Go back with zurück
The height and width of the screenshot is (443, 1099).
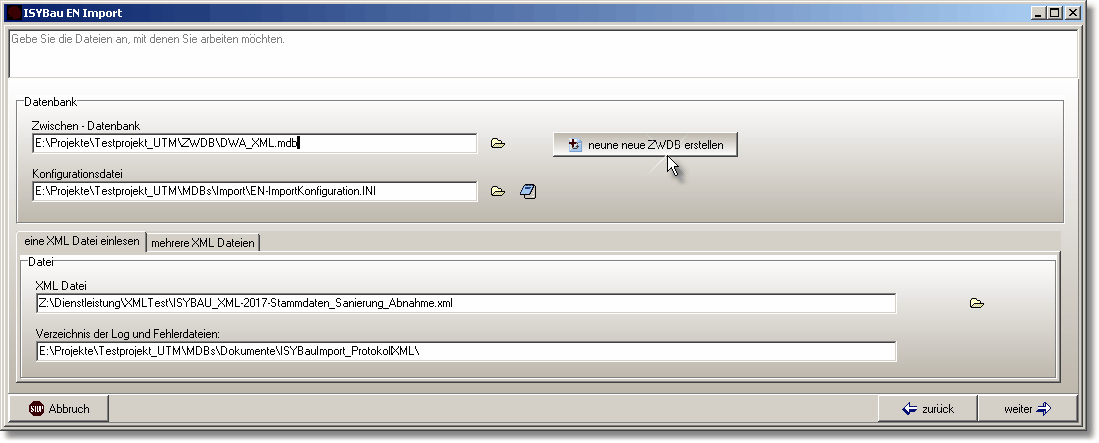927,409
